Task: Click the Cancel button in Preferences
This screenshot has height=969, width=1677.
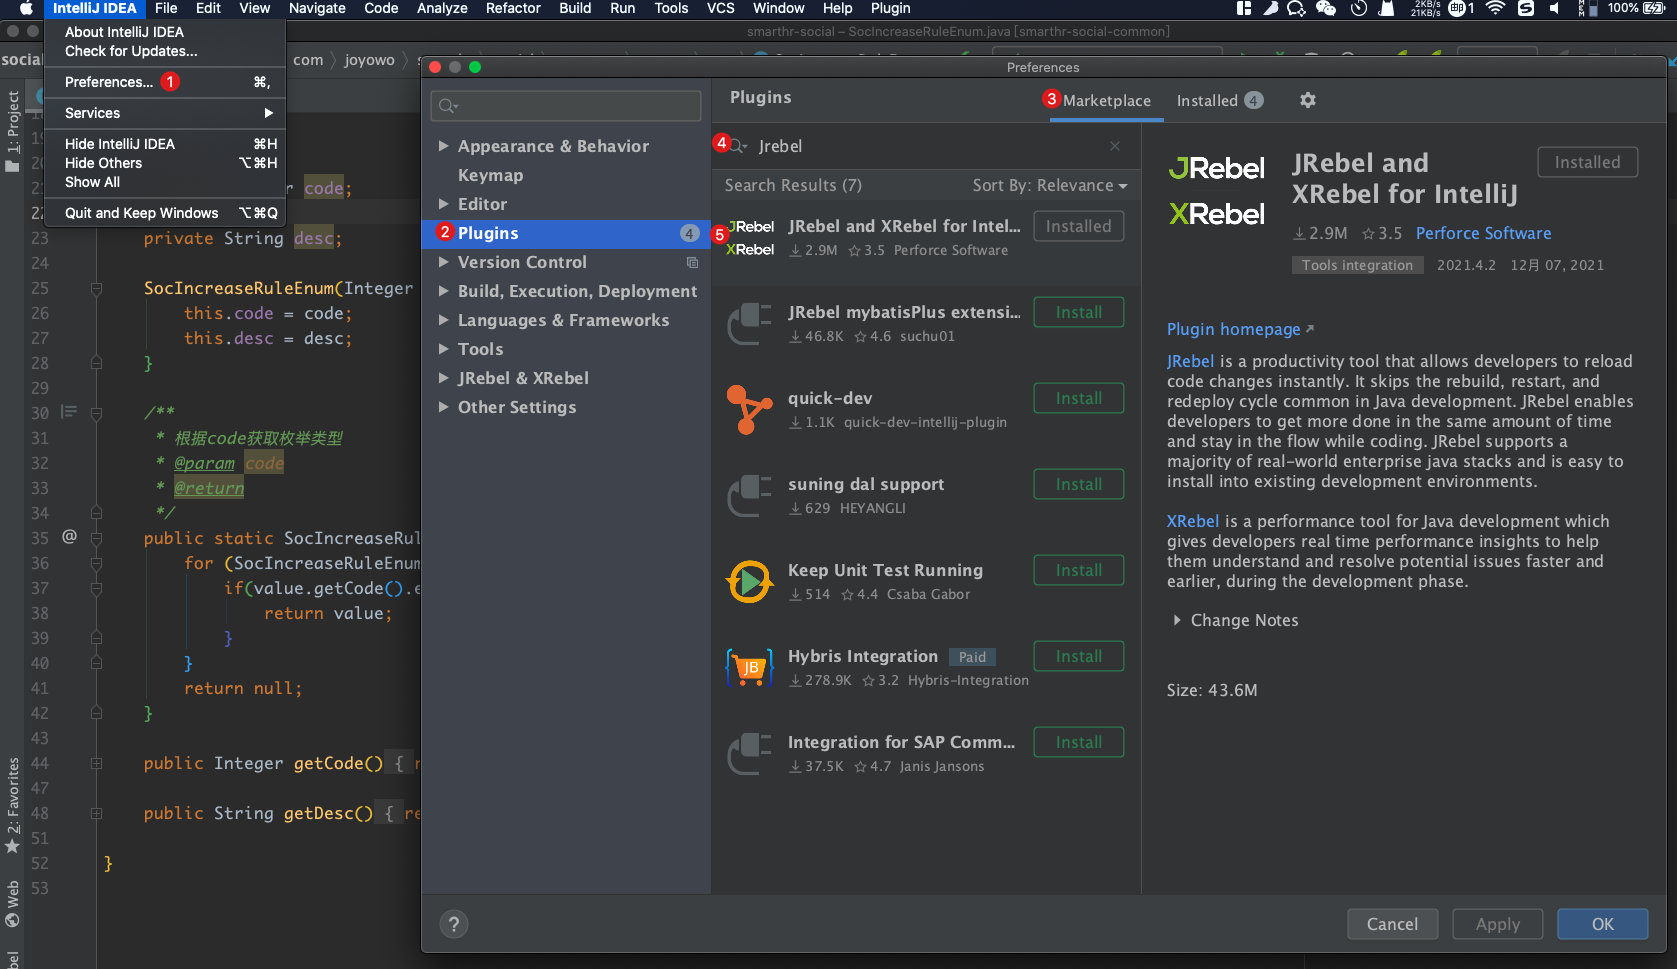Action: tap(1392, 924)
